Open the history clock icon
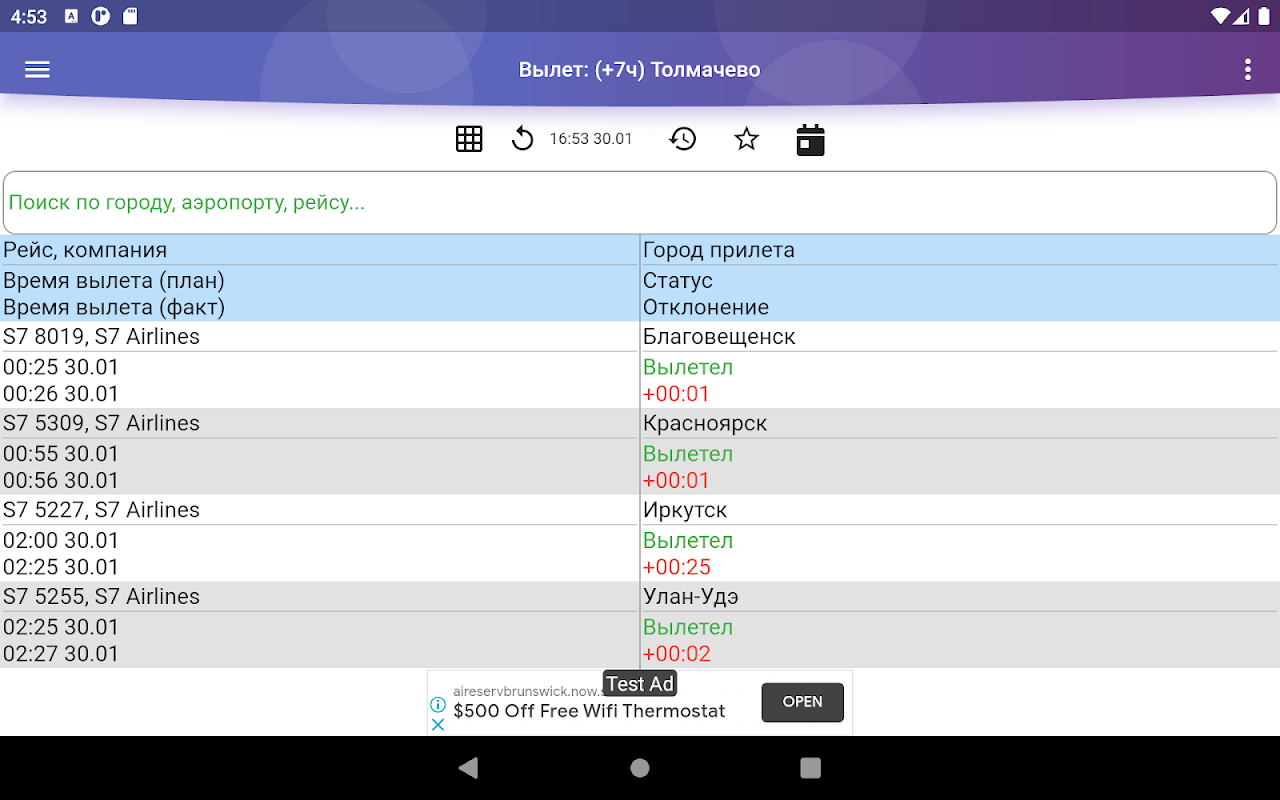The image size is (1280, 800). tap(683, 139)
